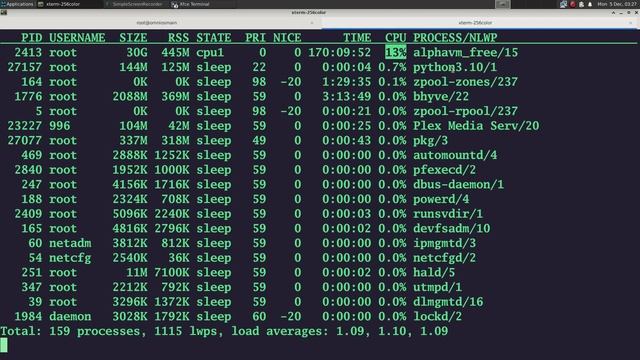The width and height of the screenshot is (640, 360).
Task: Click the RSS column header
Action: [x=179, y=38]
